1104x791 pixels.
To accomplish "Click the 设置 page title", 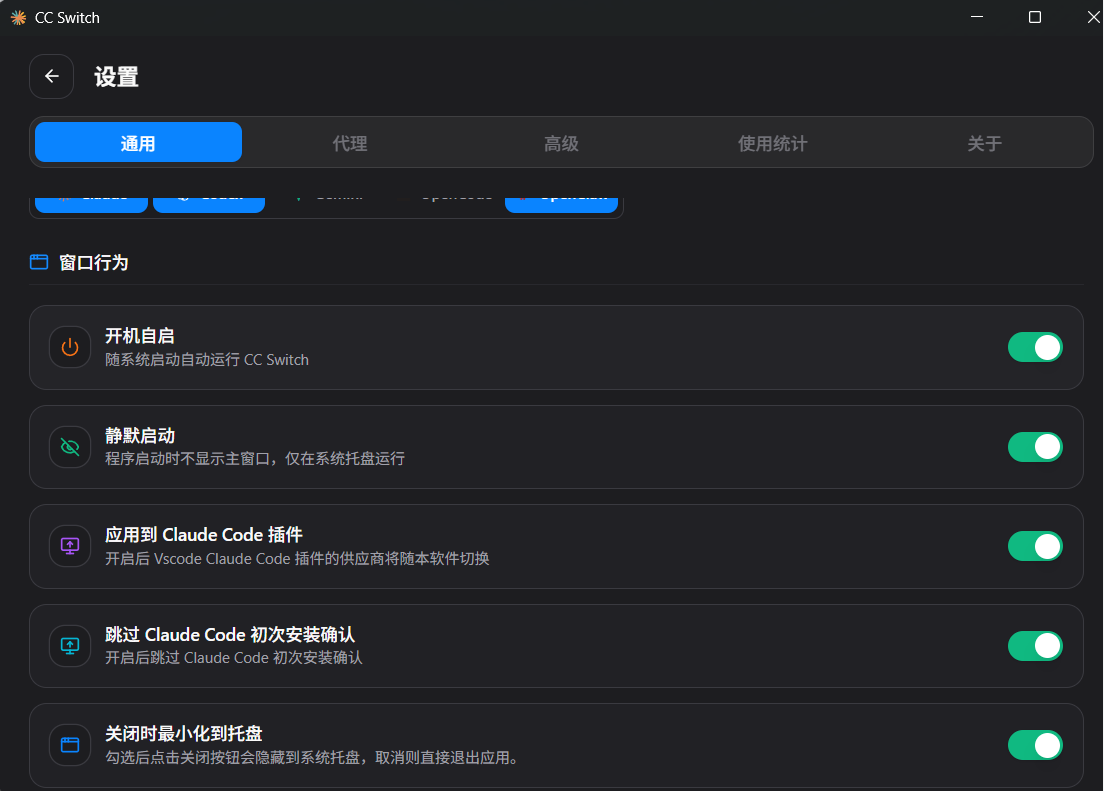I will click(116, 77).
